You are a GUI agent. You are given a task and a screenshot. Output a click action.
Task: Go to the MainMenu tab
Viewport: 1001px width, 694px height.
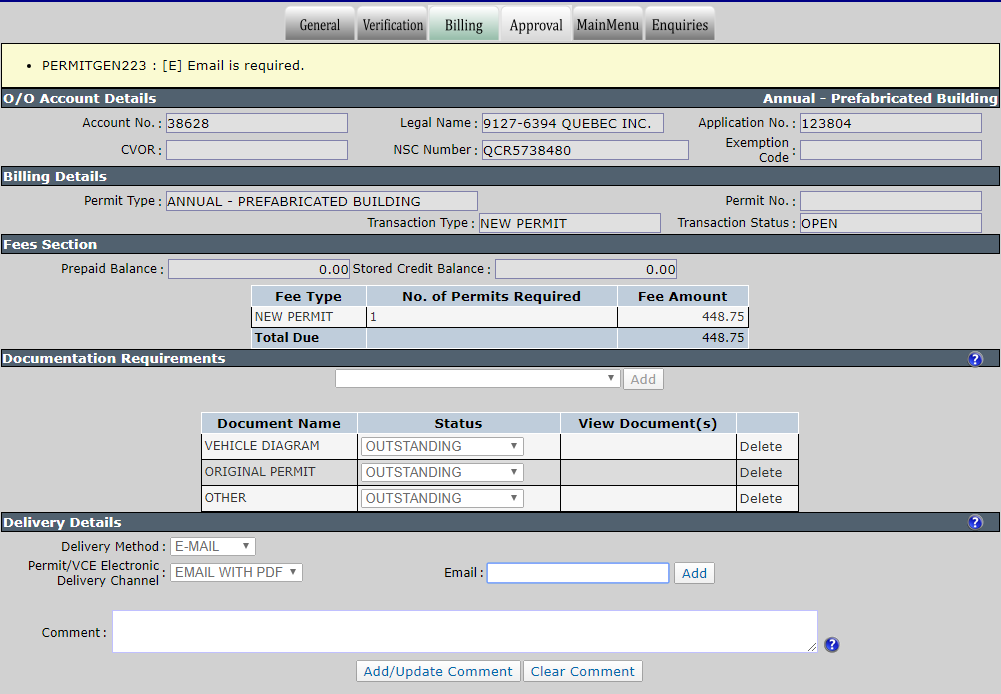(608, 25)
